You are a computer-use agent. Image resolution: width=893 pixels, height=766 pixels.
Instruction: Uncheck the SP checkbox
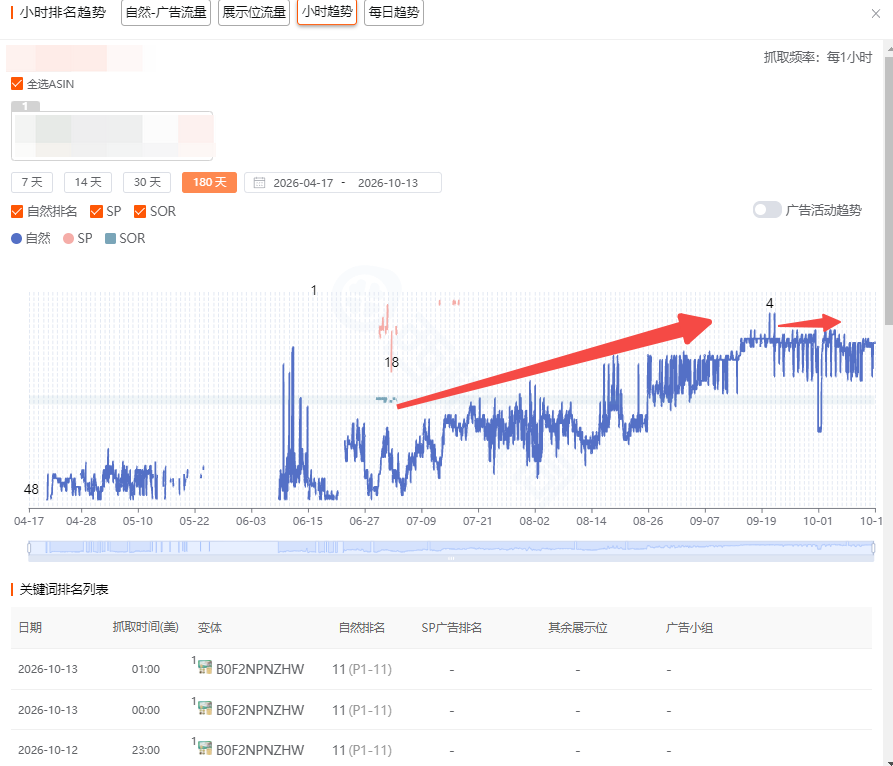click(x=96, y=211)
